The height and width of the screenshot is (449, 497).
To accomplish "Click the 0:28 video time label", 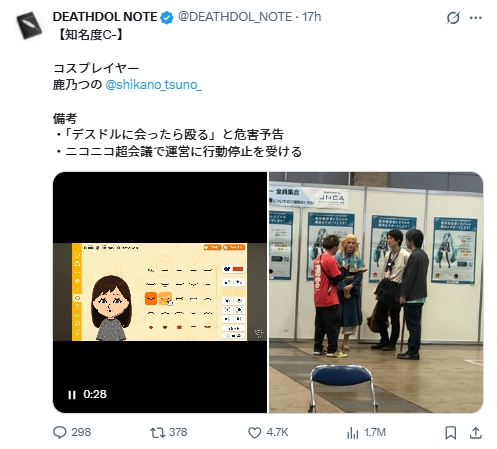I will click(x=95, y=394).
